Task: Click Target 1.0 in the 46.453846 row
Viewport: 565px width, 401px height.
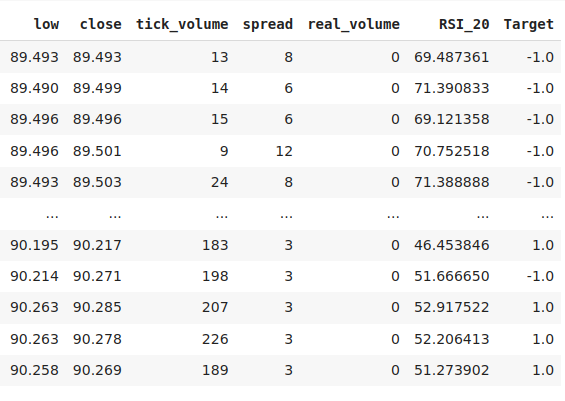Action: (543, 245)
